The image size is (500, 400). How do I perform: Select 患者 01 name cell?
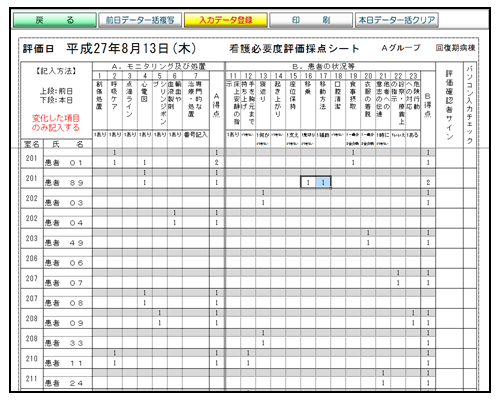point(68,163)
